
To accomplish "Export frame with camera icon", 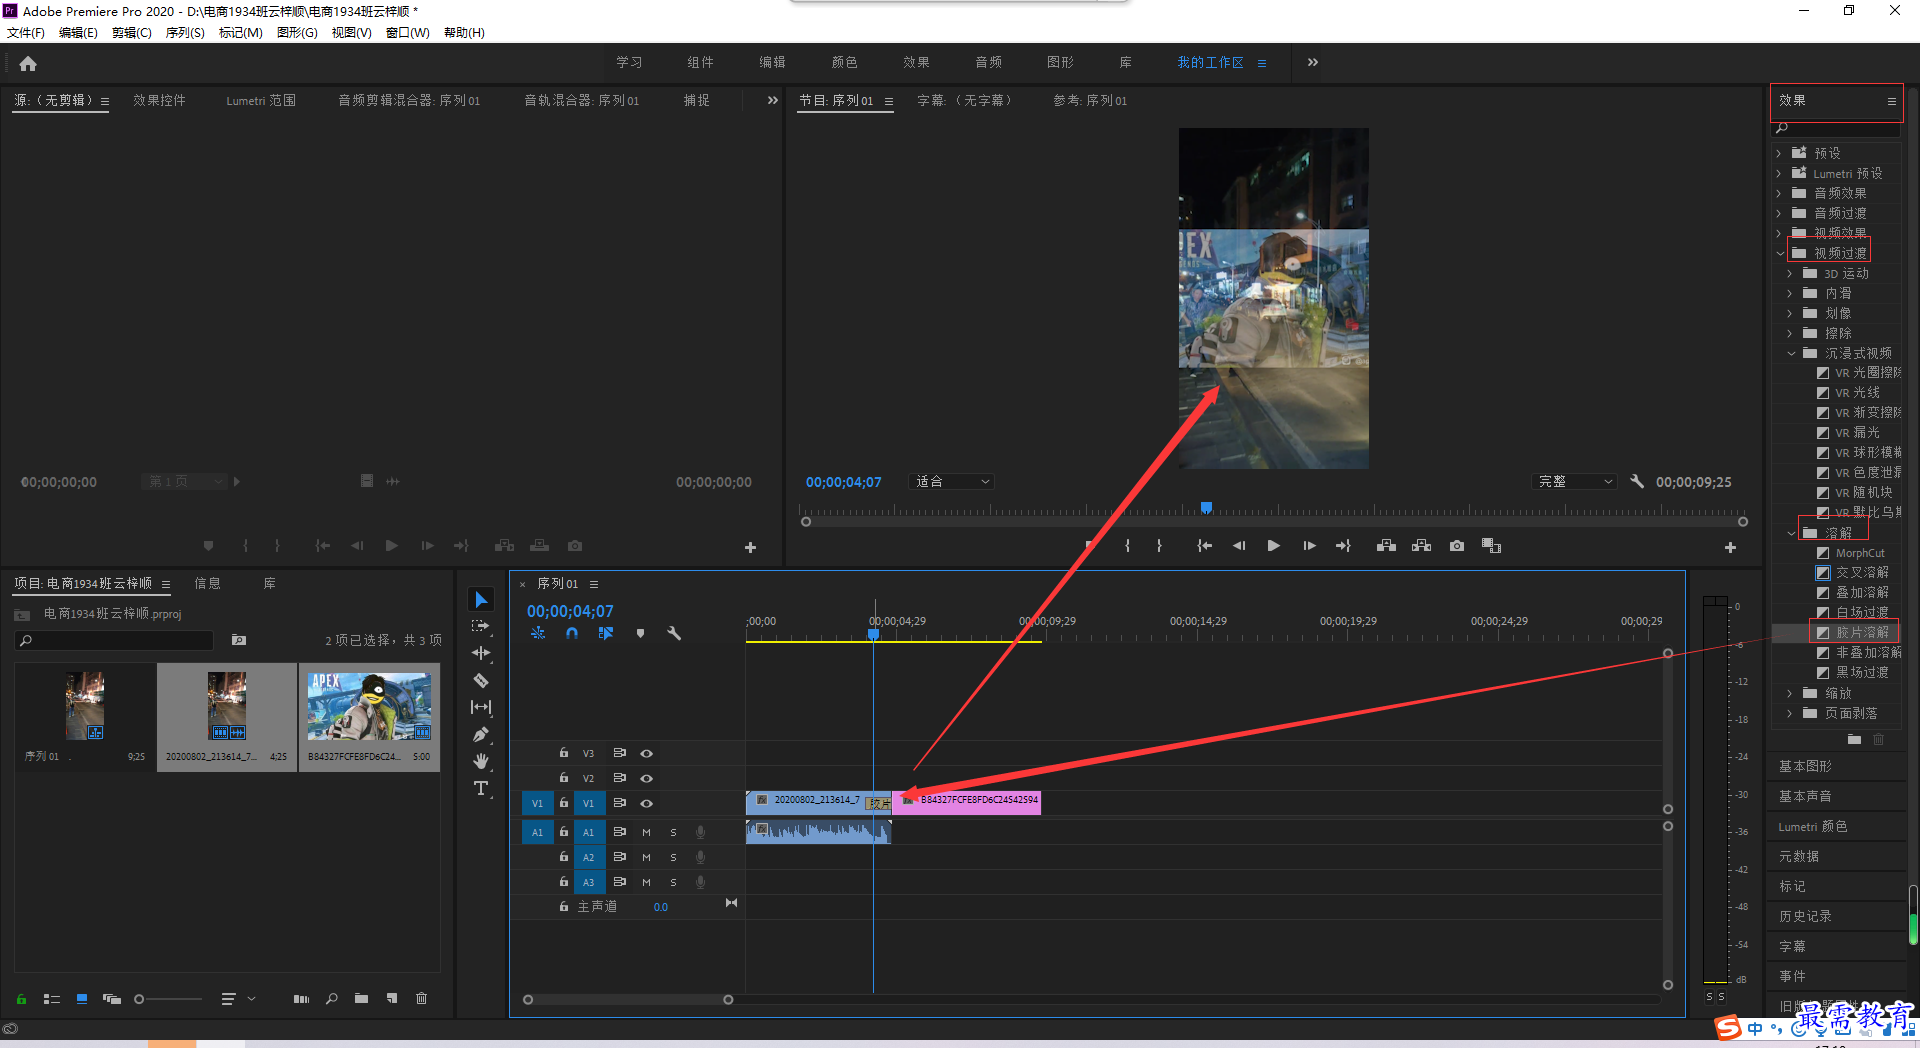I will pos(1457,546).
